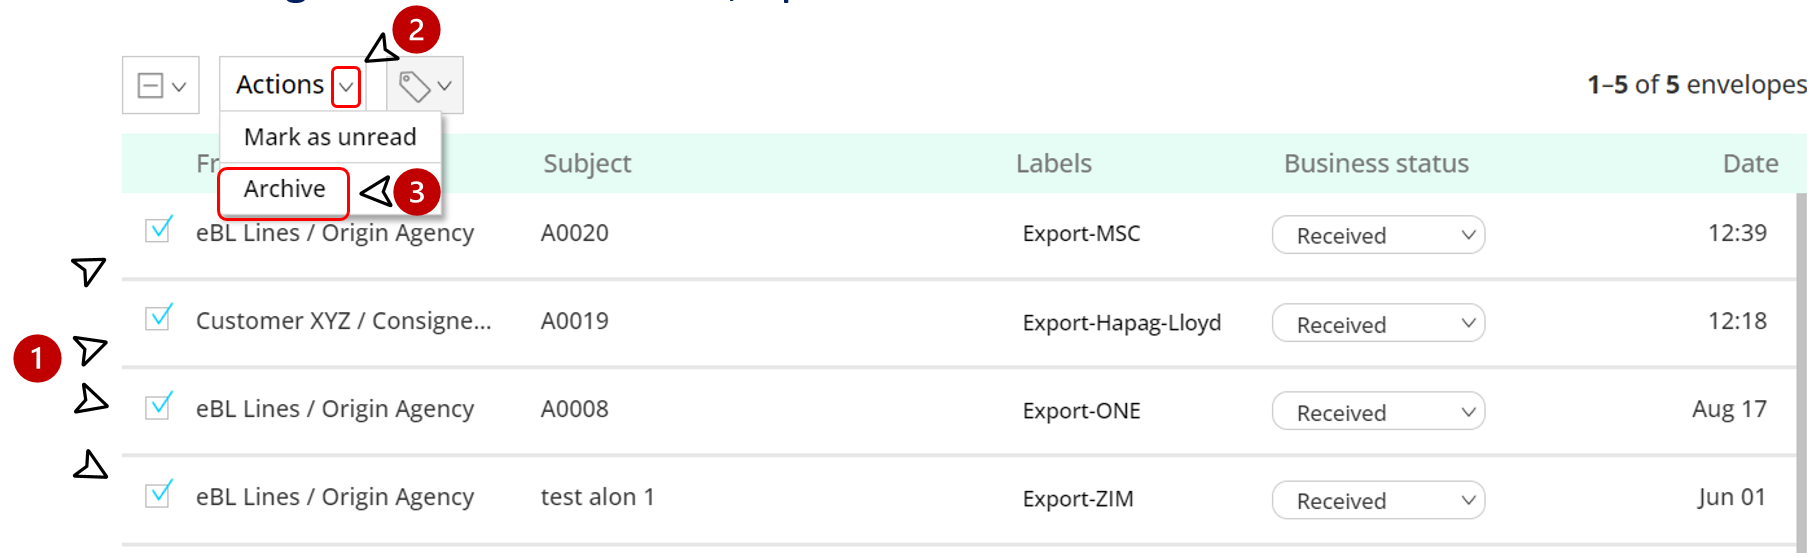Choose Mark as unread menu option
The height and width of the screenshot is (558, 1812).
click(x=330, y=137)
